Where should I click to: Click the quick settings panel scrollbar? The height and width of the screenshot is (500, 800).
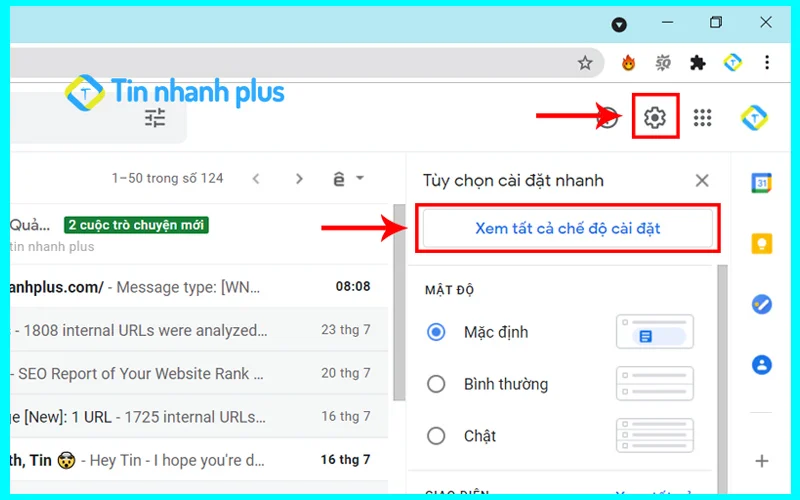[722, 378]
